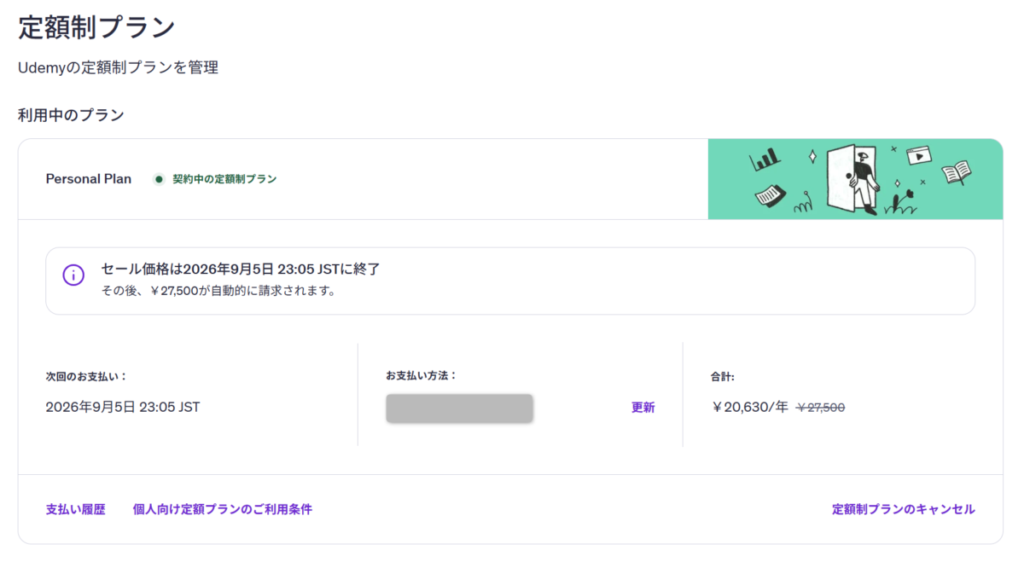Click the Personal Plan name label

(x=88, y=179)
